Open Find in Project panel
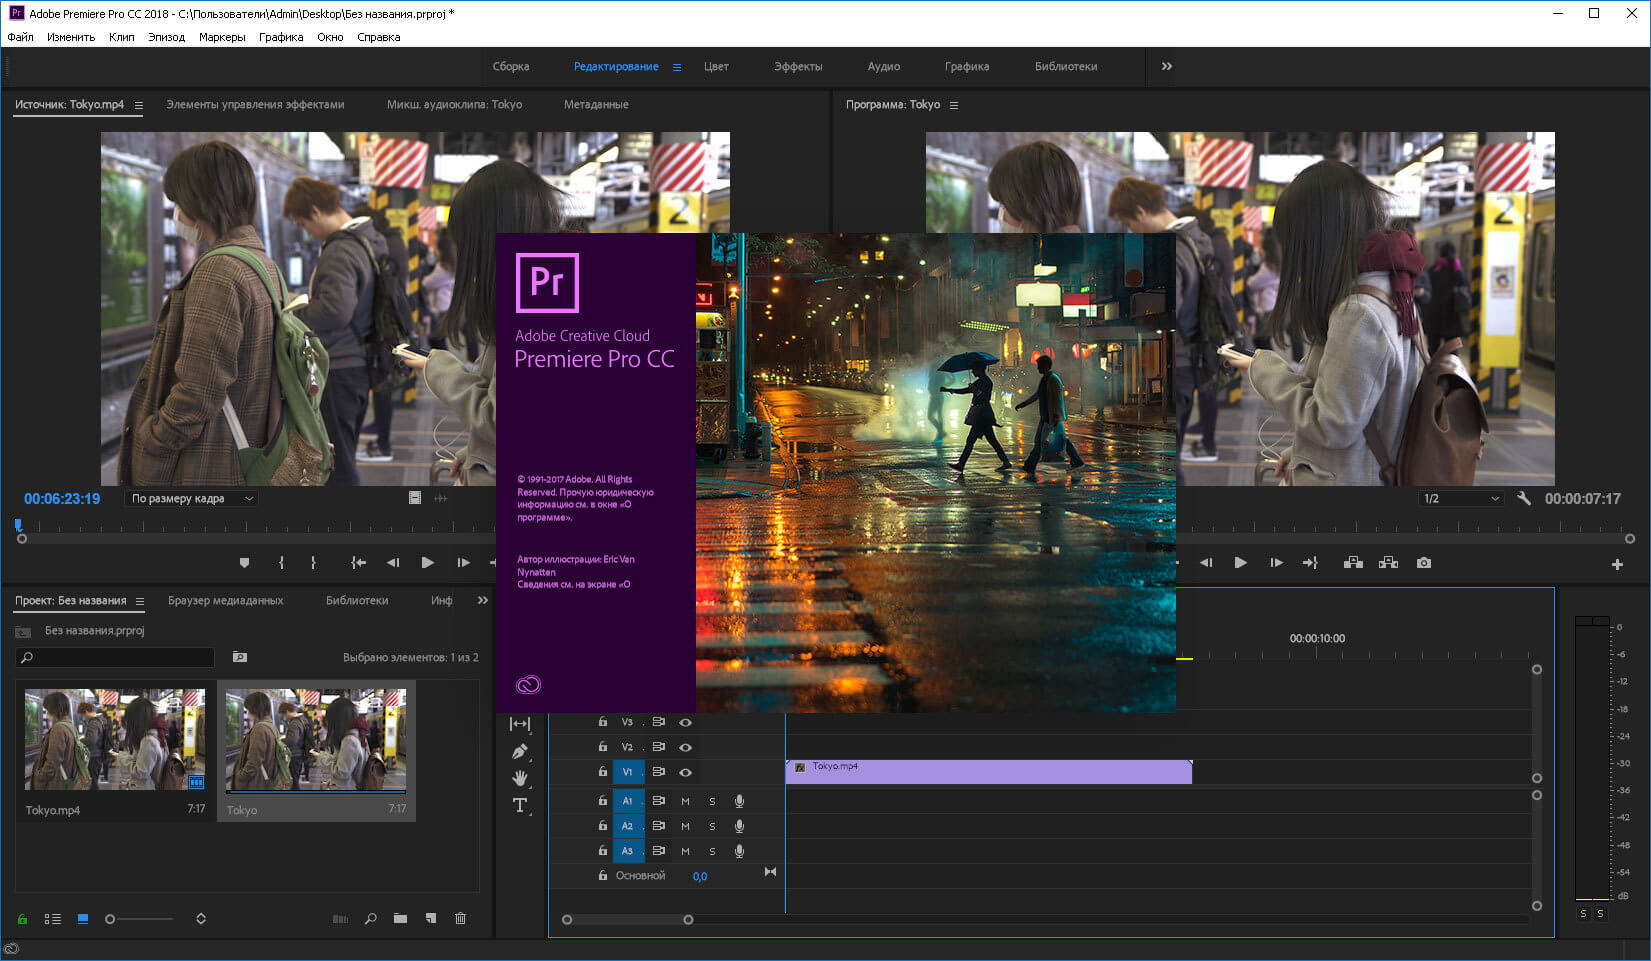This screenshot has width=1651, height=961. click(370, 918)
